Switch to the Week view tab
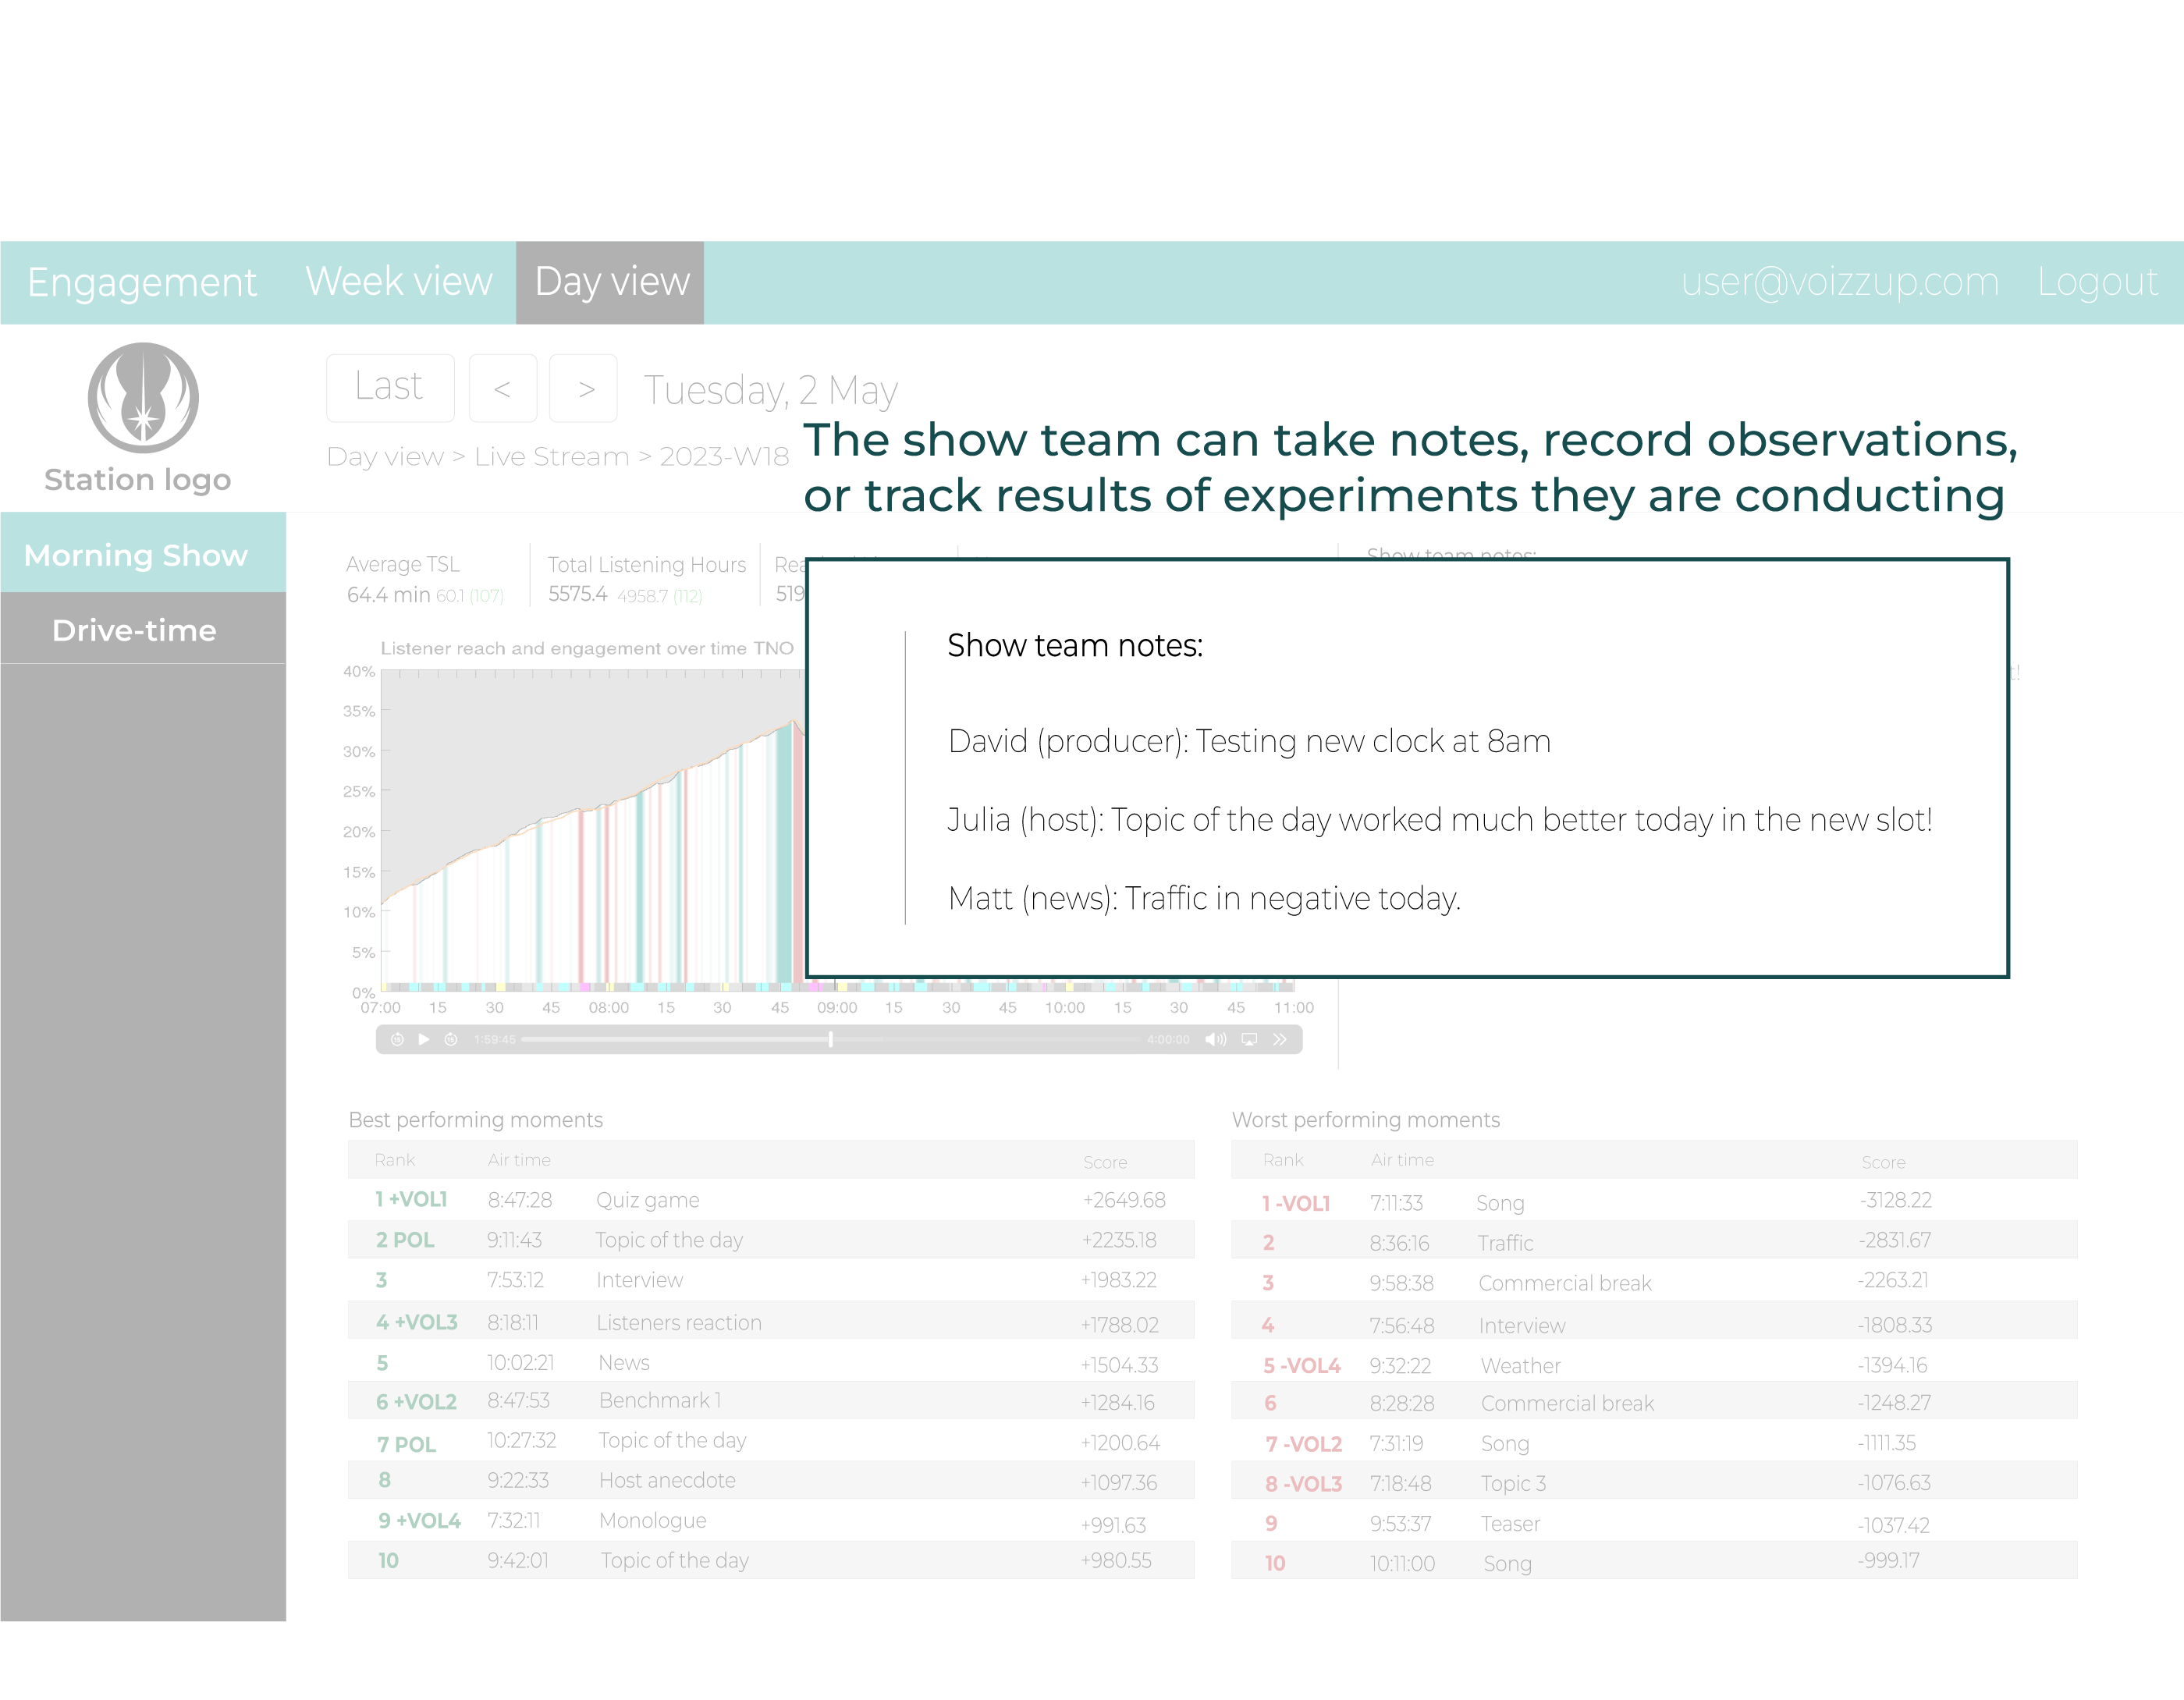Viewport: 2184px width, 1700px height. click(x=399, y=282)
